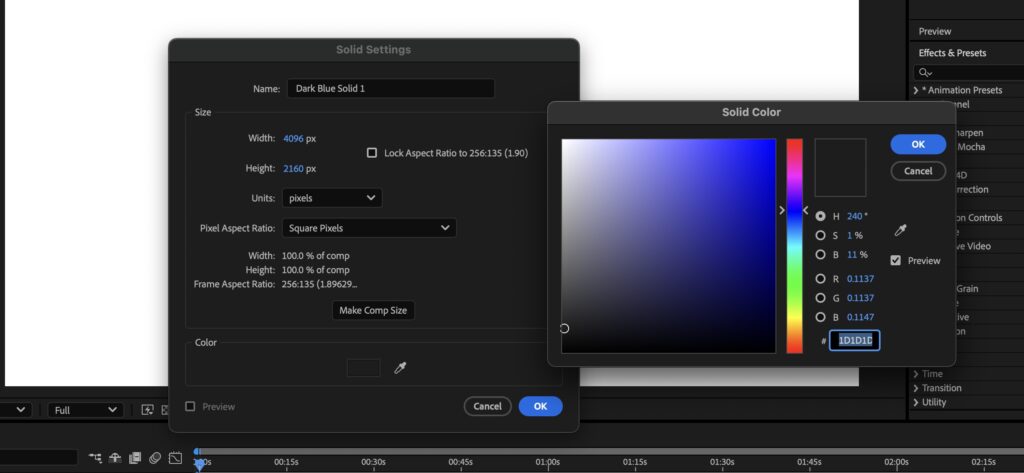The width and height of the screenshot is (1024, 473).
Task: Click the 02:00s mark on timeline ruler
Action: tap(896, 463)
